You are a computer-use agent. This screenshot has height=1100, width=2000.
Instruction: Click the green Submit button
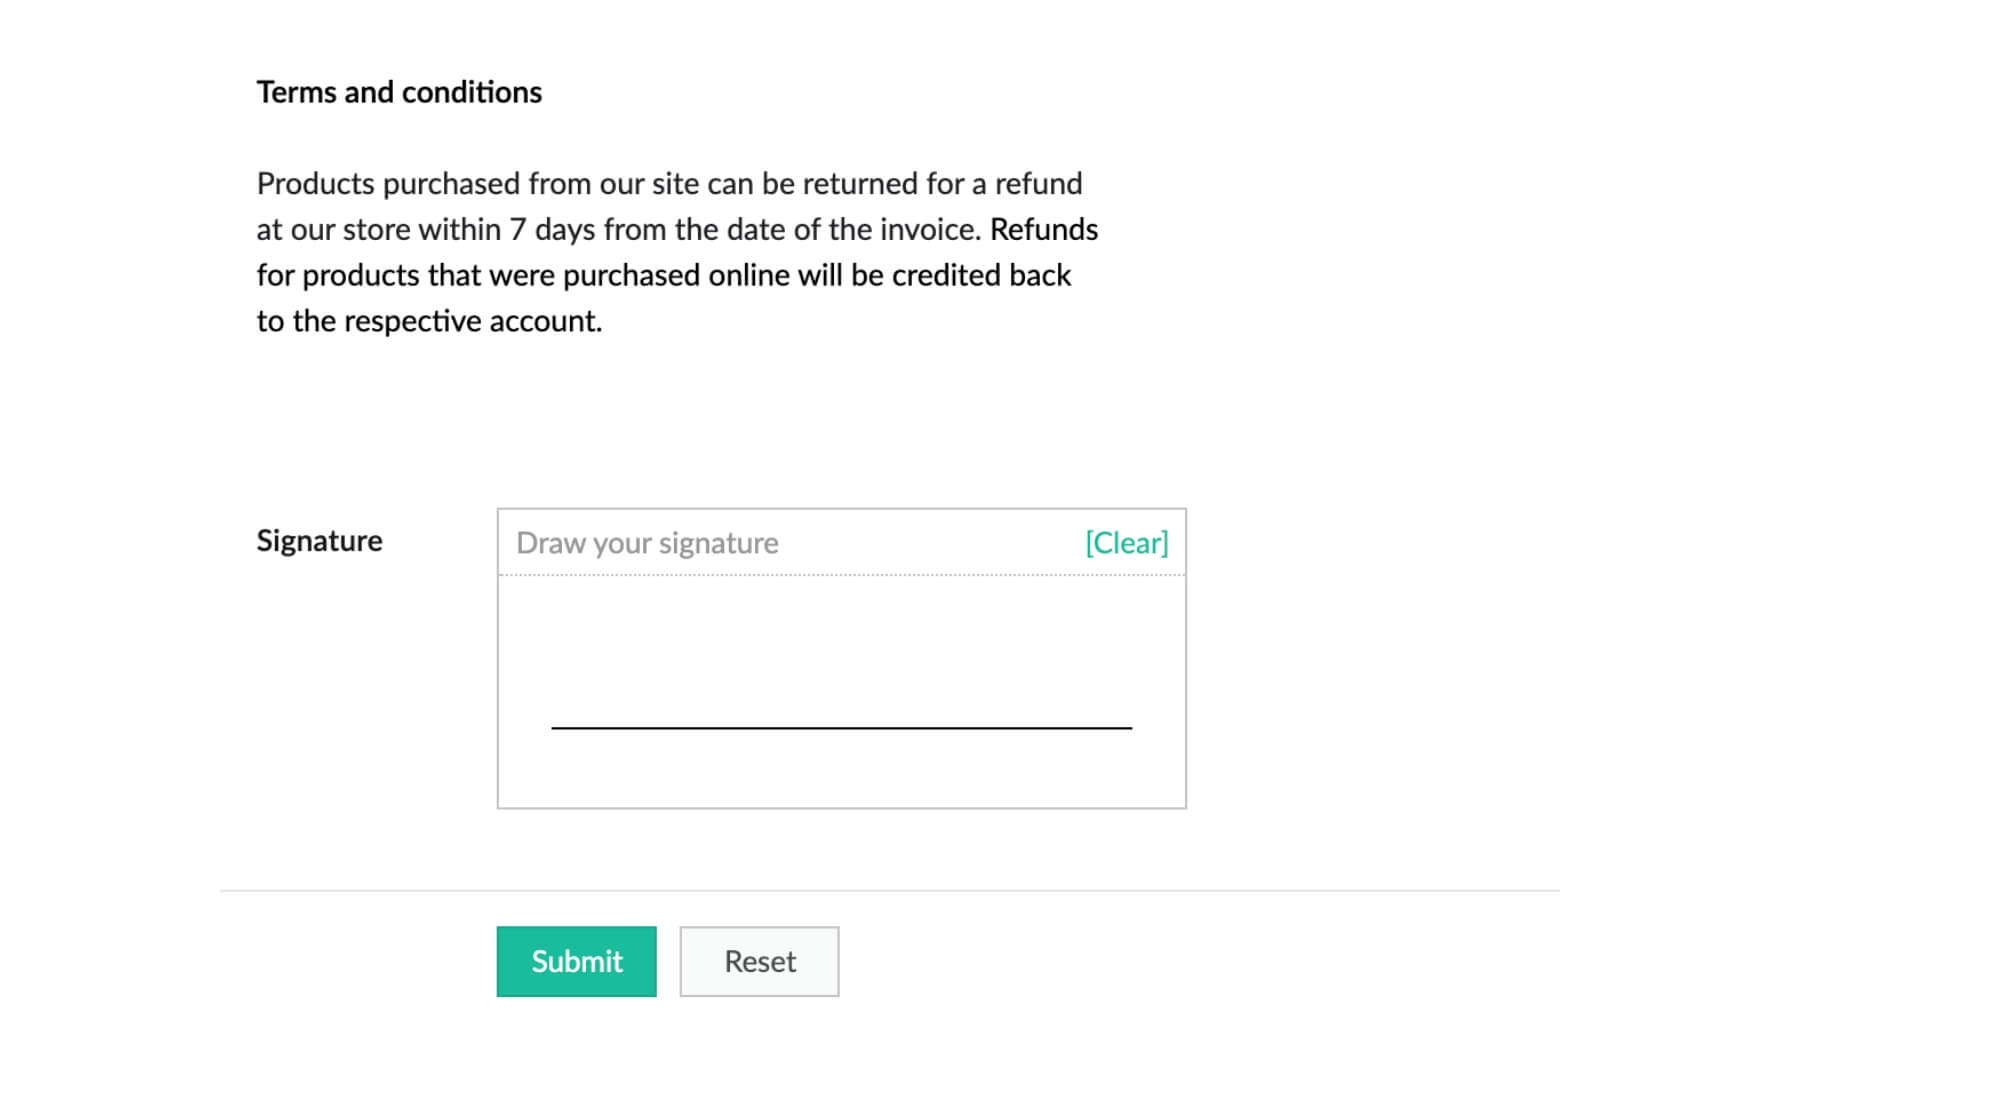[576, 961]
